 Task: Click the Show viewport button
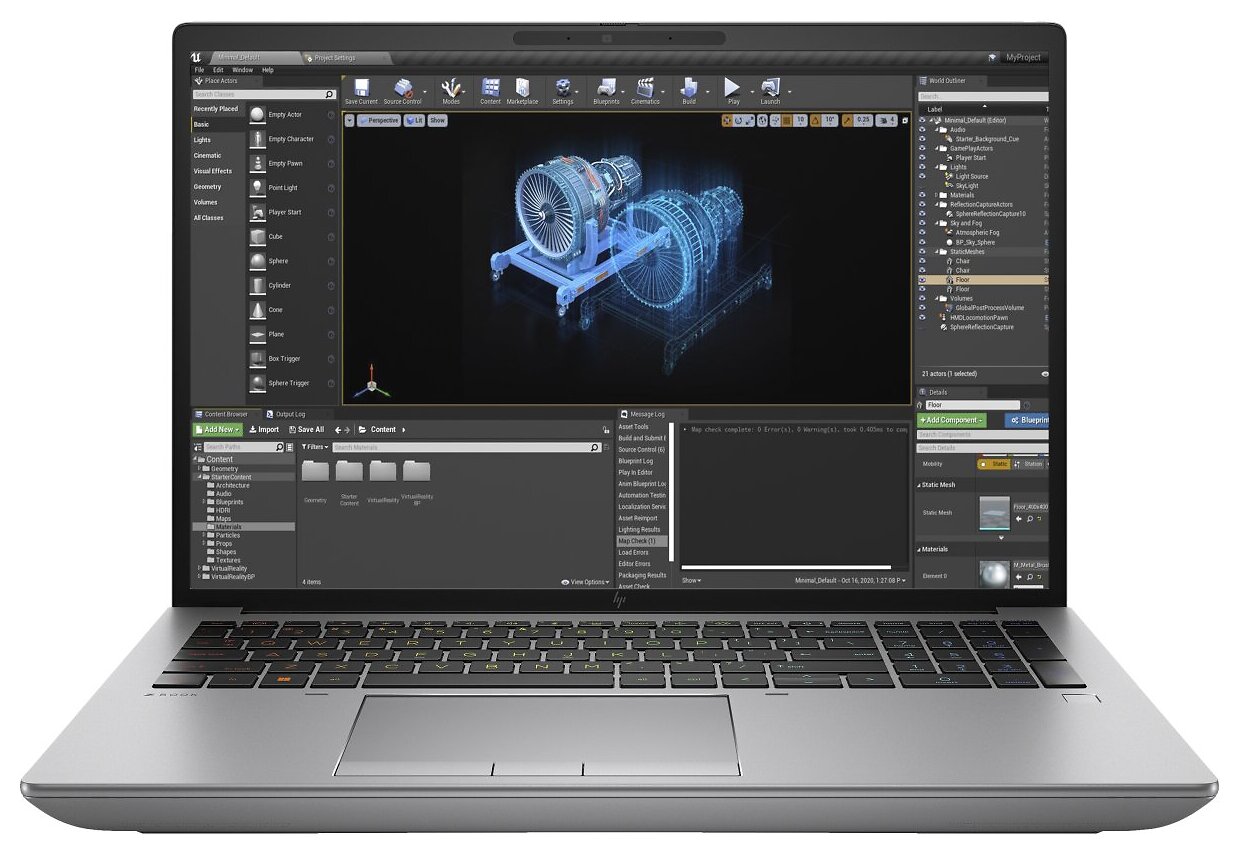coord(438,120)
